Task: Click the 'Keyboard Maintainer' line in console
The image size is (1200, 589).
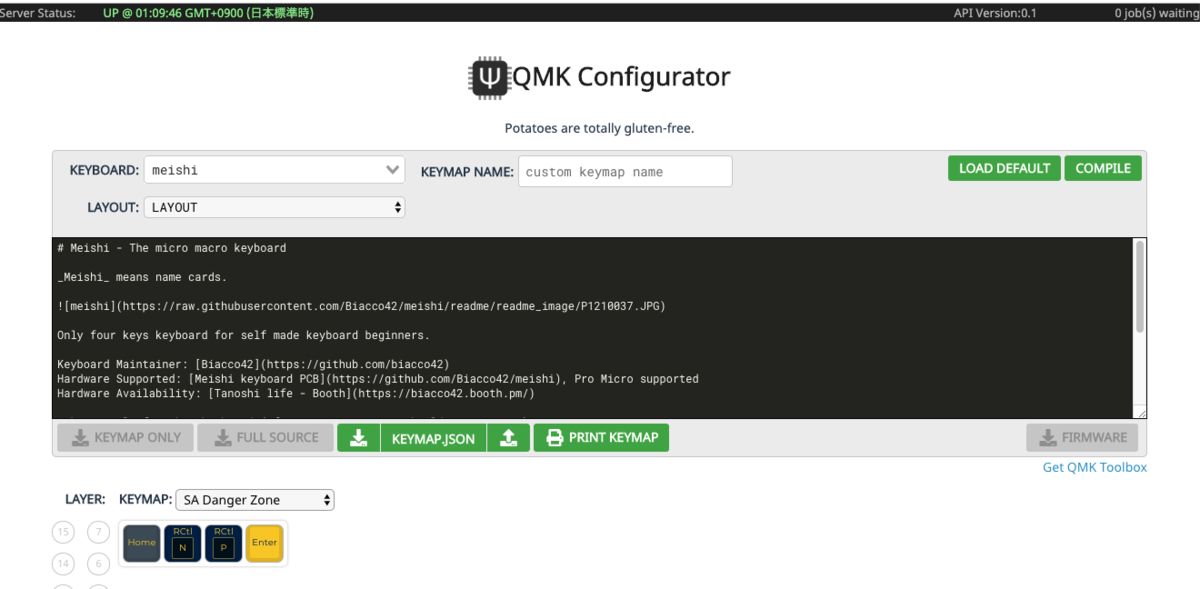Action: (x=253, y=365)
